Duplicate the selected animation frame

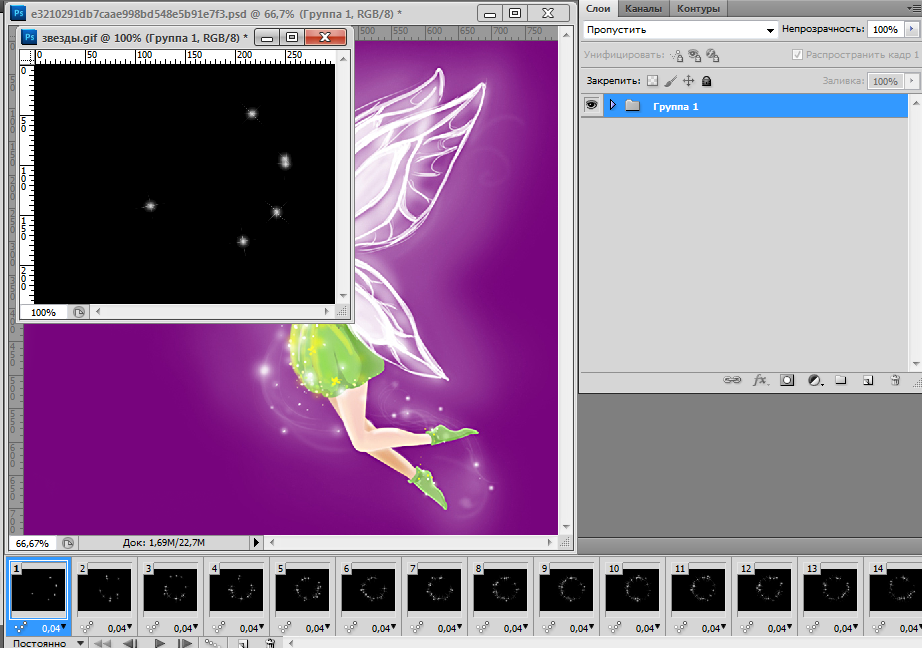click(x=243, y=643)
